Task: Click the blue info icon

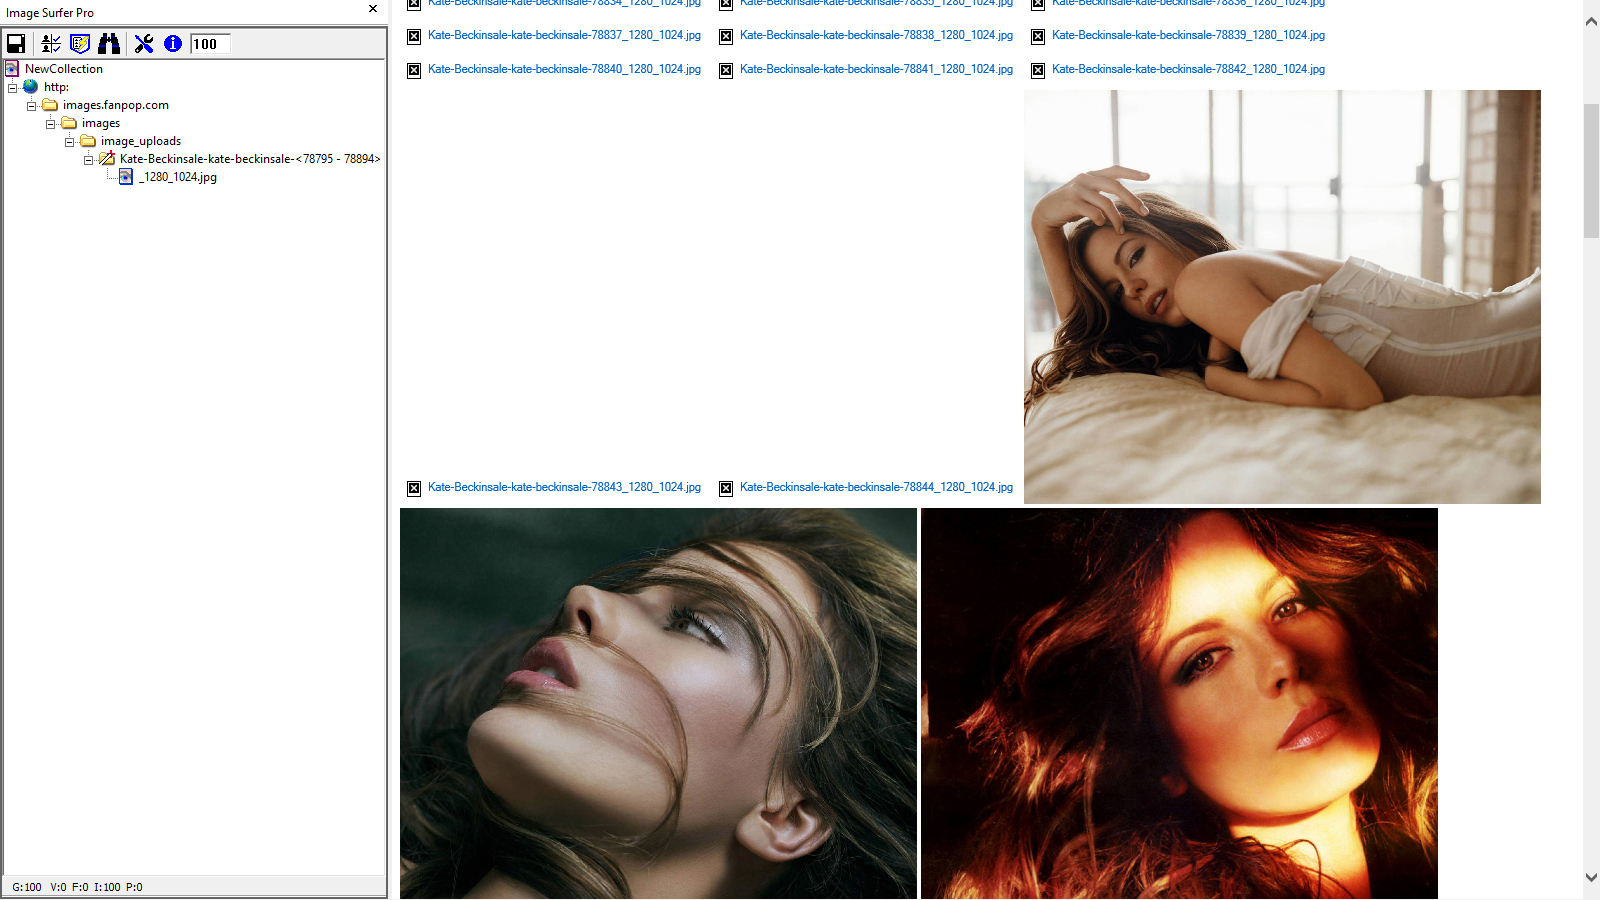Action: (x=172, y=44)
